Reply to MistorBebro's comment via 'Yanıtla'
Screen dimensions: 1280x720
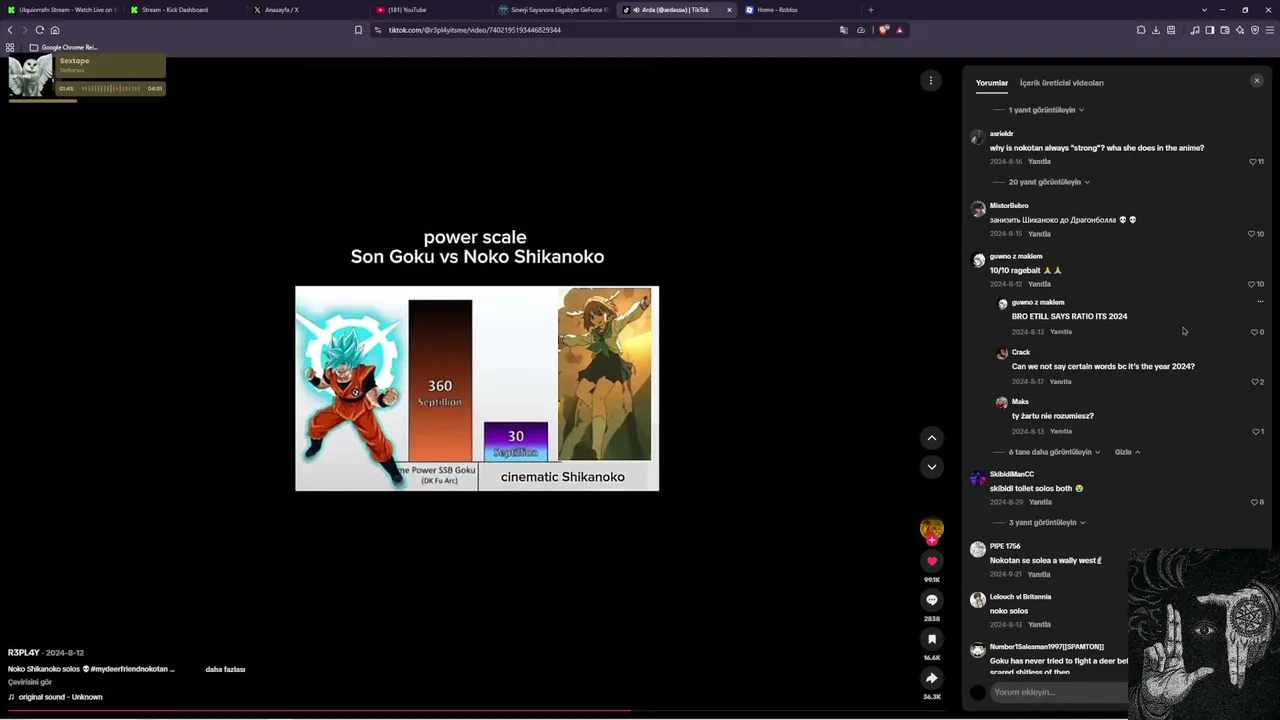pyautogui.click(x=1040, y=234)
